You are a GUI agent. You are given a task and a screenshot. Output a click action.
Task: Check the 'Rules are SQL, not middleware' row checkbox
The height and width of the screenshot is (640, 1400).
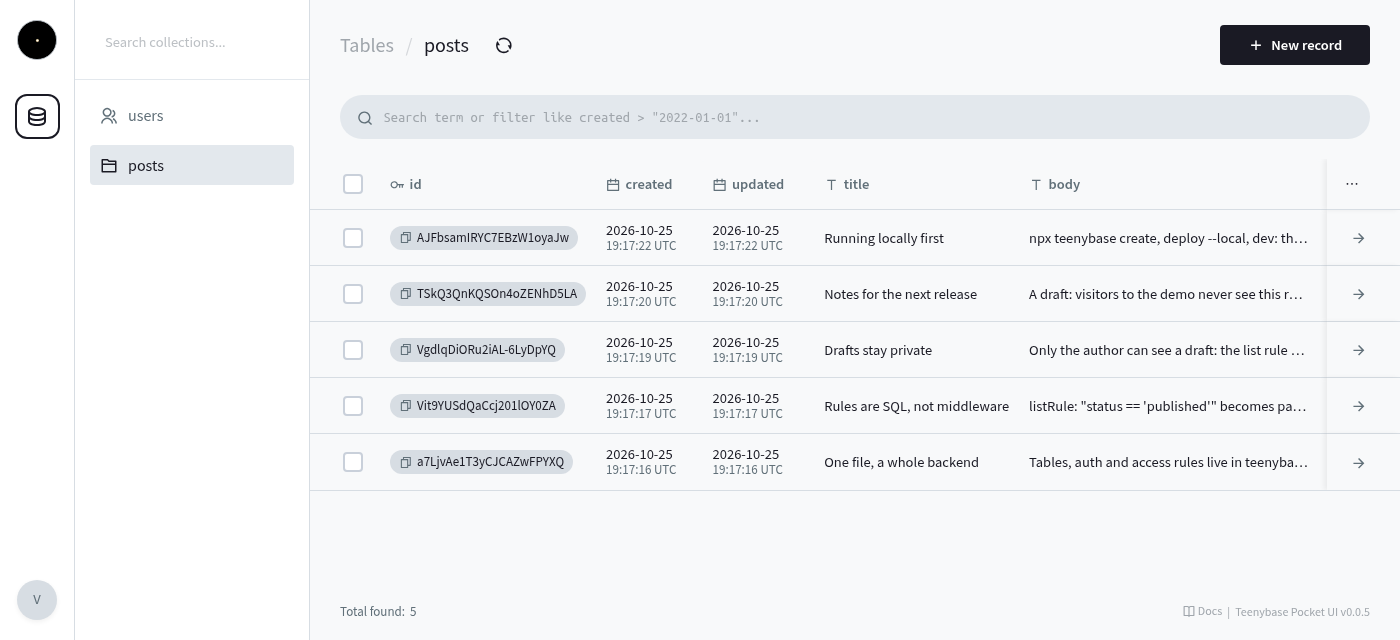click(353, 406)
